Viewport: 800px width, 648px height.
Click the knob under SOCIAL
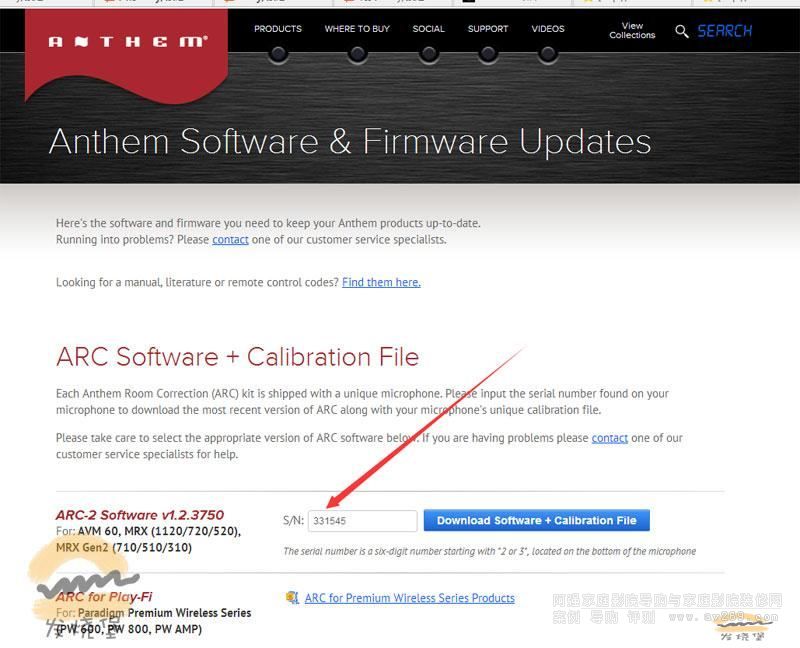(428, 53)
